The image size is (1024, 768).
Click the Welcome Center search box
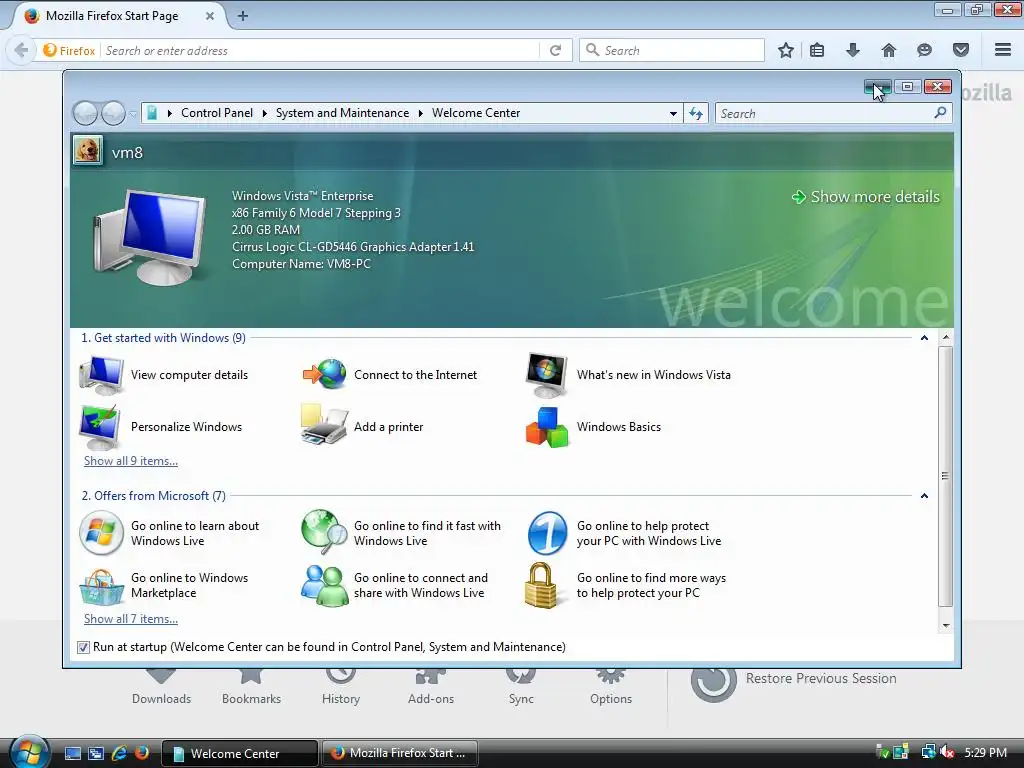pyautogui.click(x=824, y=114)
